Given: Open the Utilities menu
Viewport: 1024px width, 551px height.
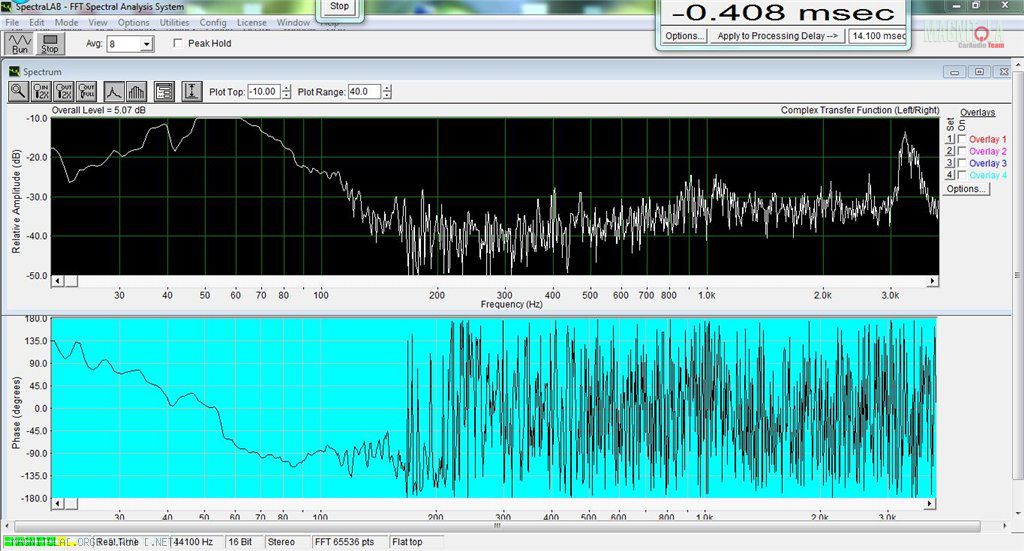Looking at the screenshot, I should [174, 22].
